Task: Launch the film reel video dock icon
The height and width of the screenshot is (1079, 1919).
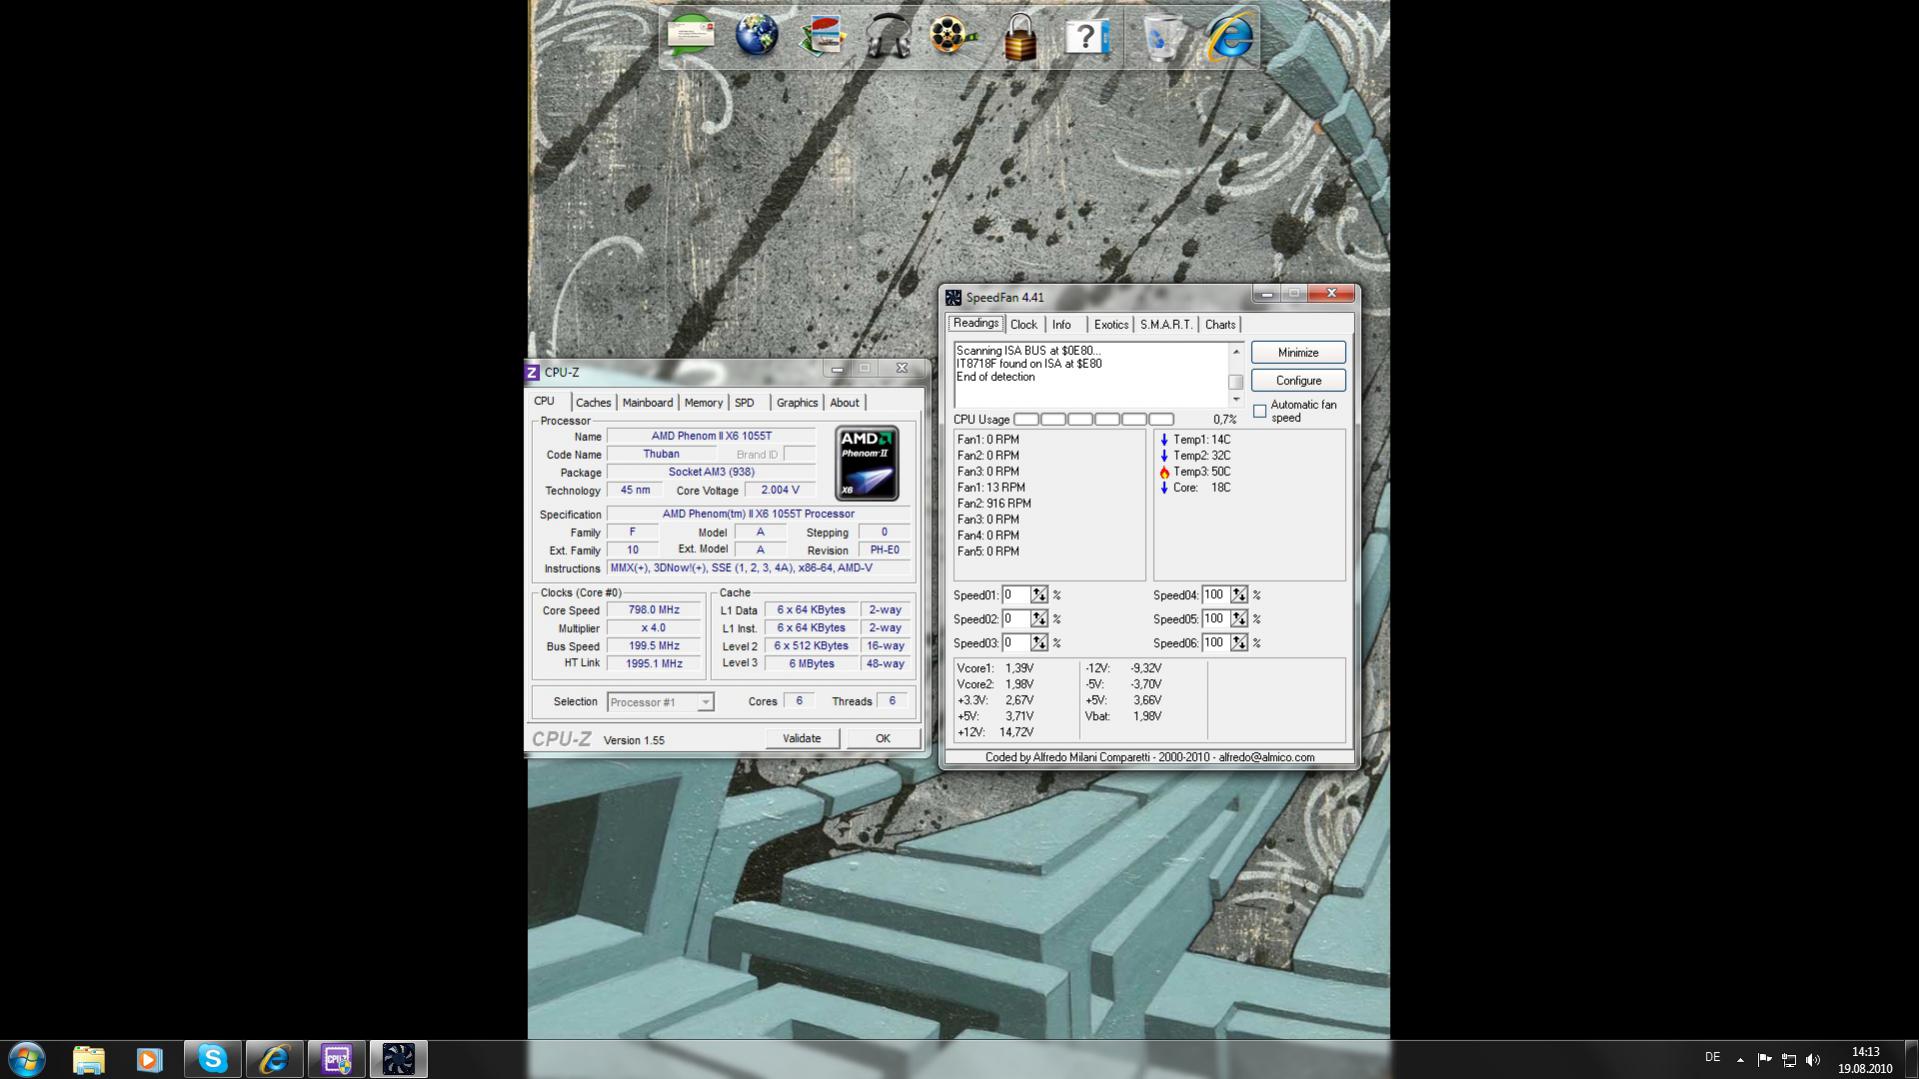Action: point(951,36)
